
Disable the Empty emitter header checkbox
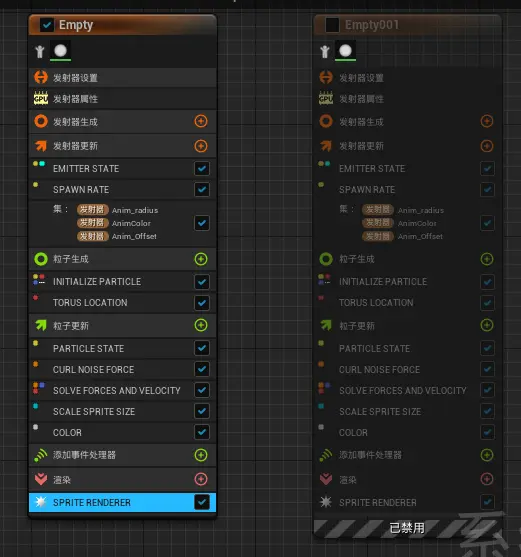pyautogui.click(x=47, y=25)
